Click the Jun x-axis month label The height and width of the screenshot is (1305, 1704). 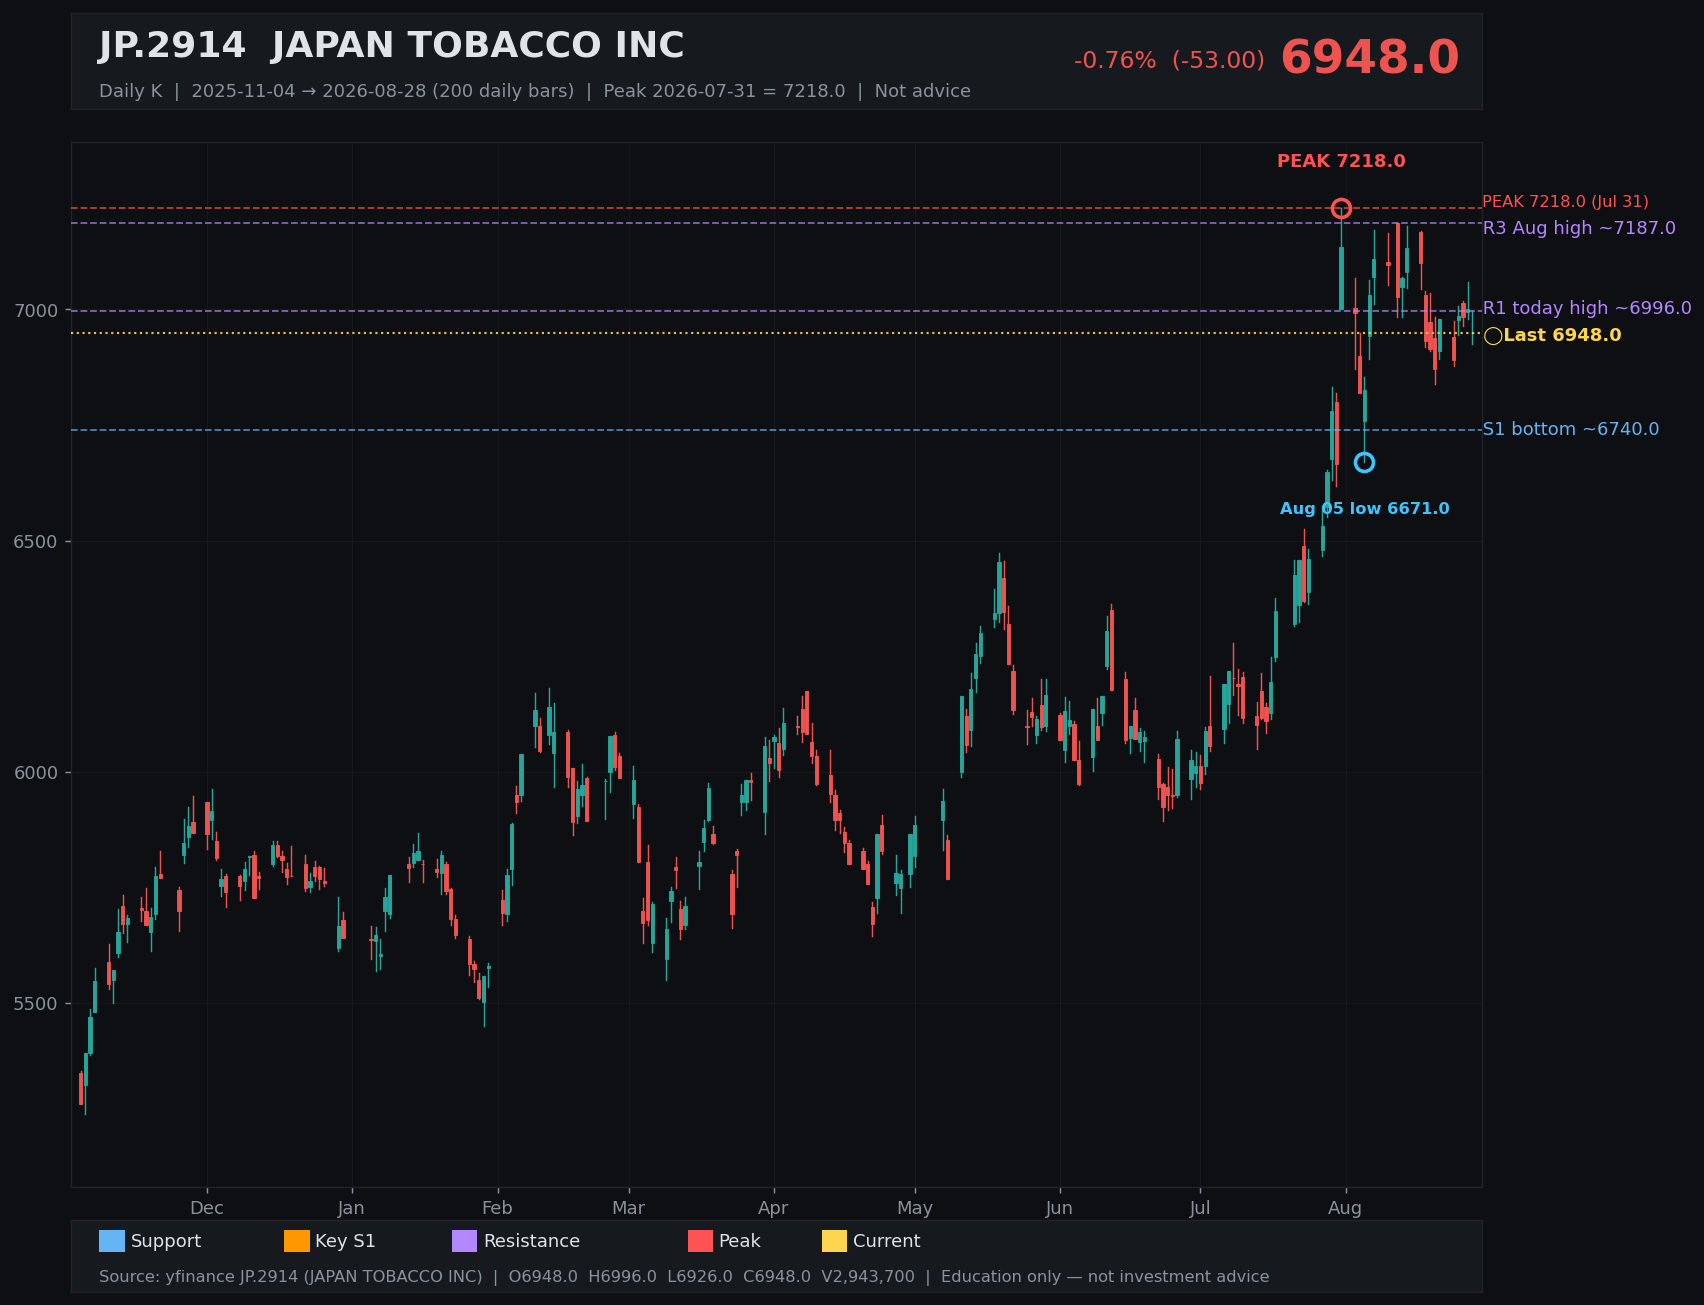point(1059,1208)
